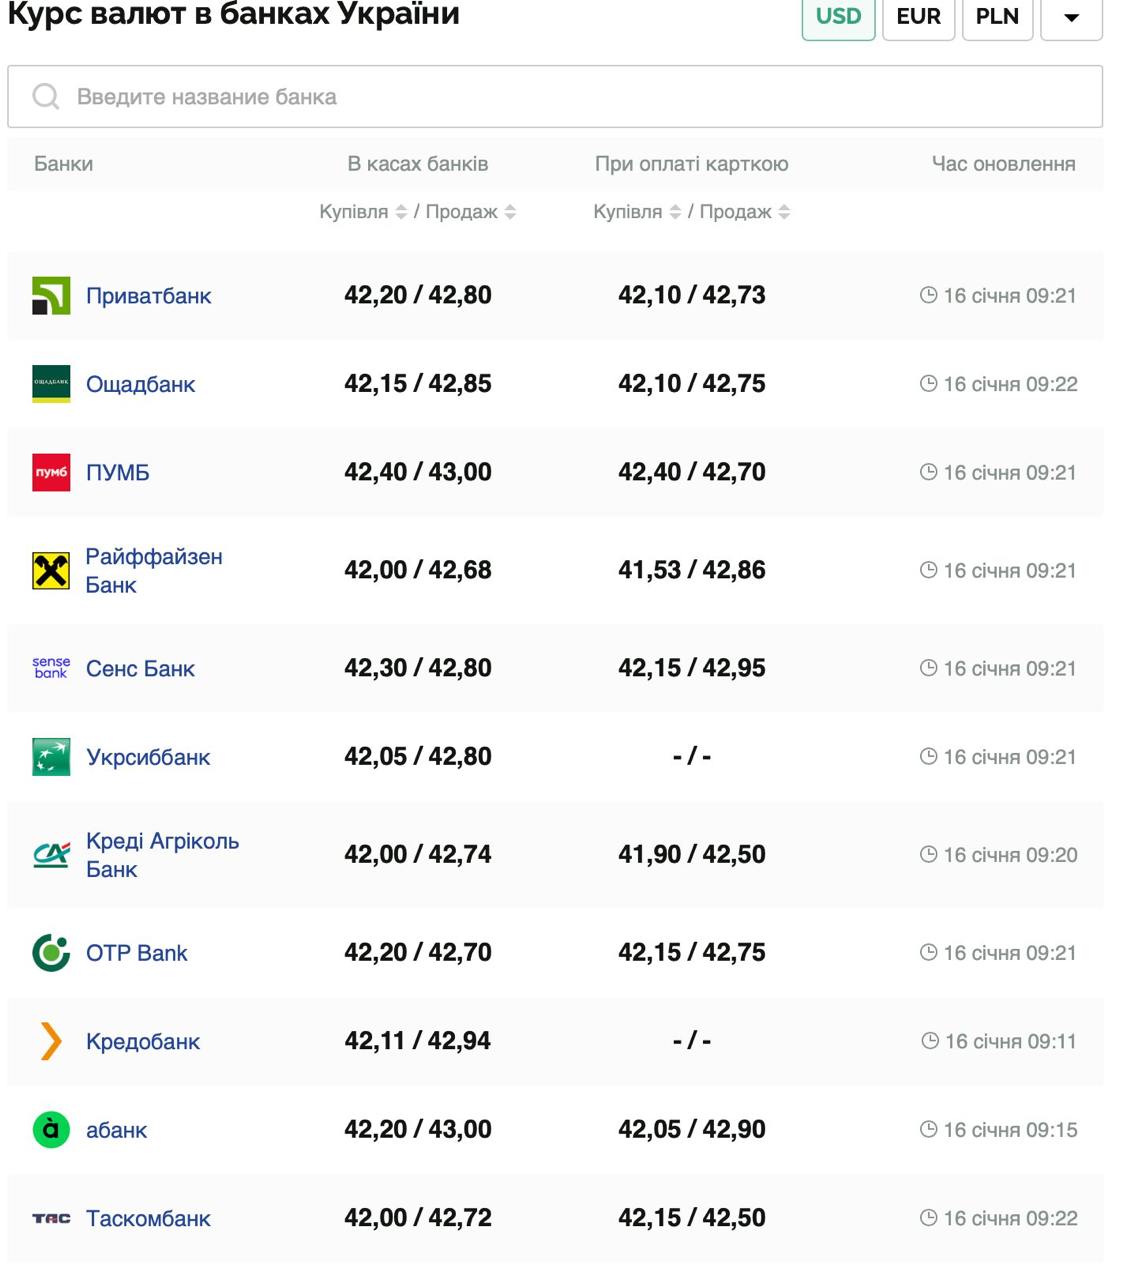This screenshot has width=1135, height=1280.
Task: Click the Sense Bank logo
Action: [51, 668]
